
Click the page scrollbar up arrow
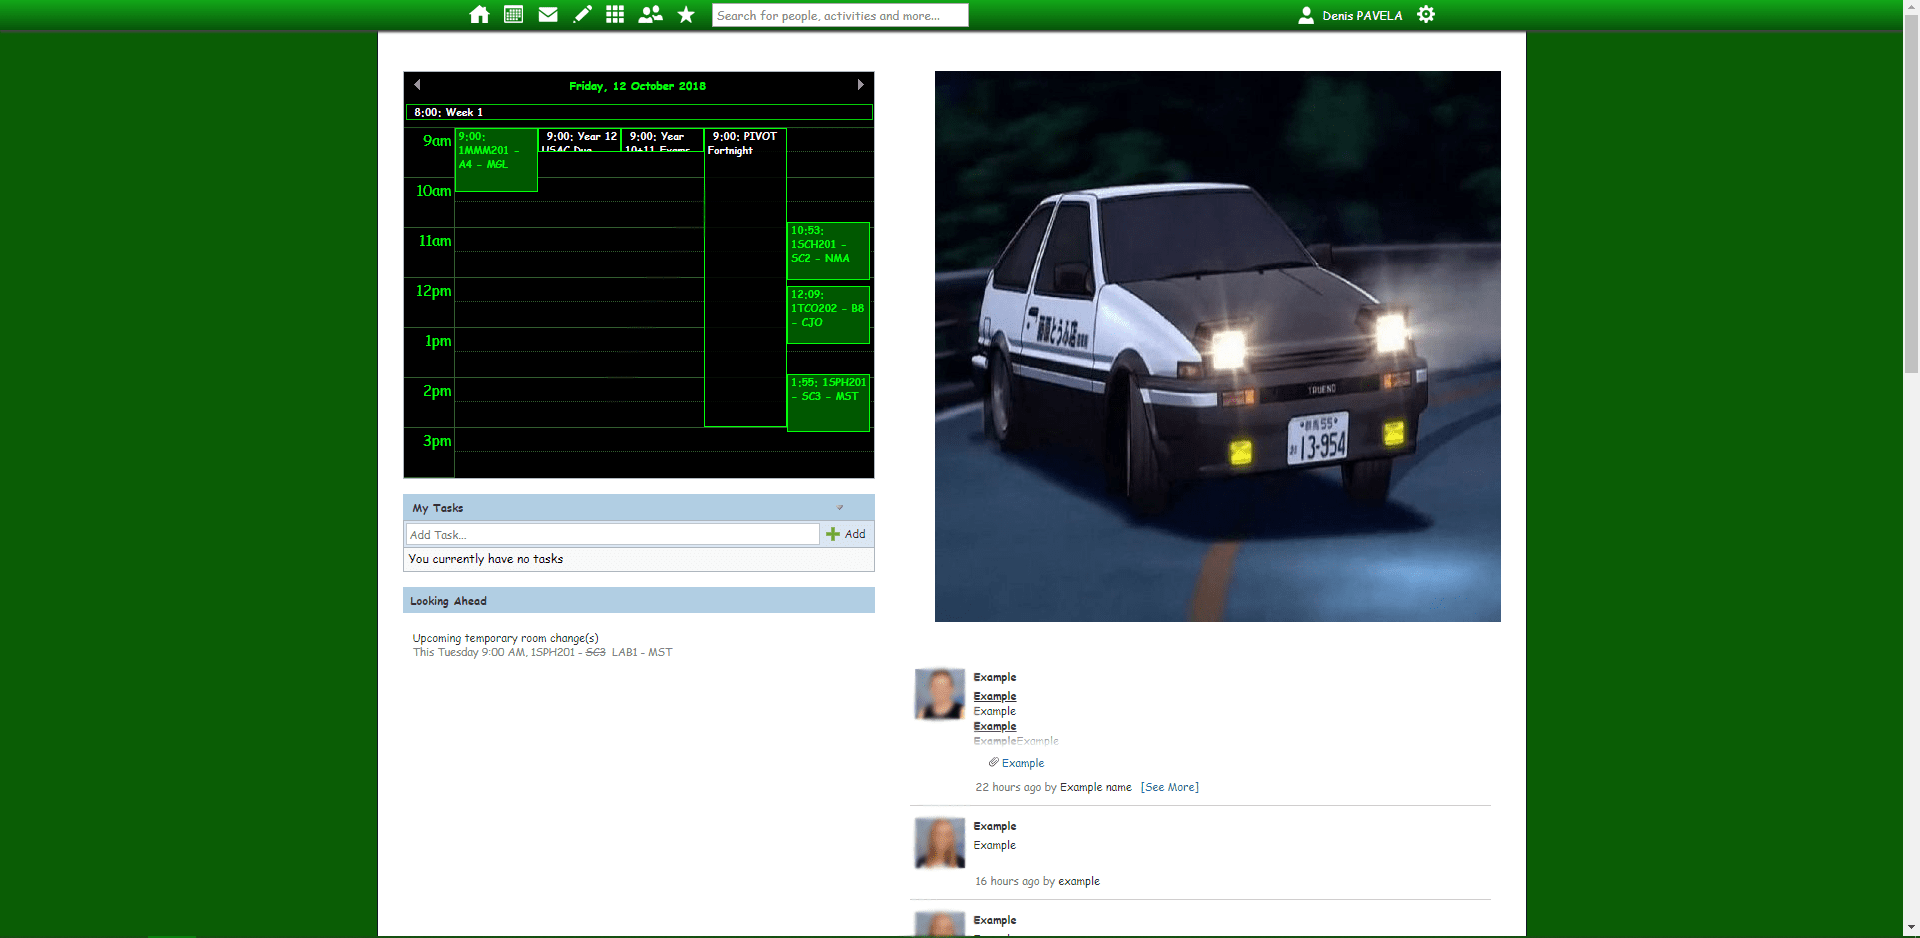[x=1911, y=8]
